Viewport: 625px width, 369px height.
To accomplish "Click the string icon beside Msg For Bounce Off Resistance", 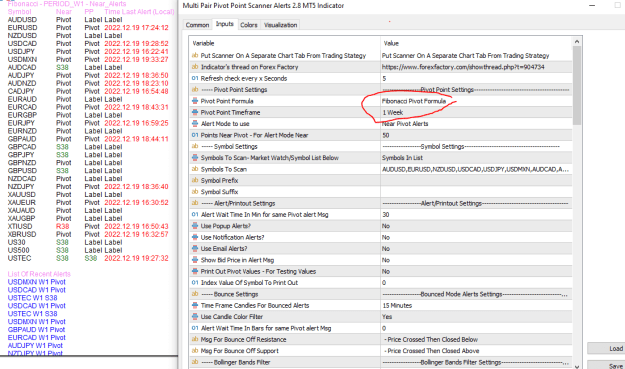I will (195, 340).
